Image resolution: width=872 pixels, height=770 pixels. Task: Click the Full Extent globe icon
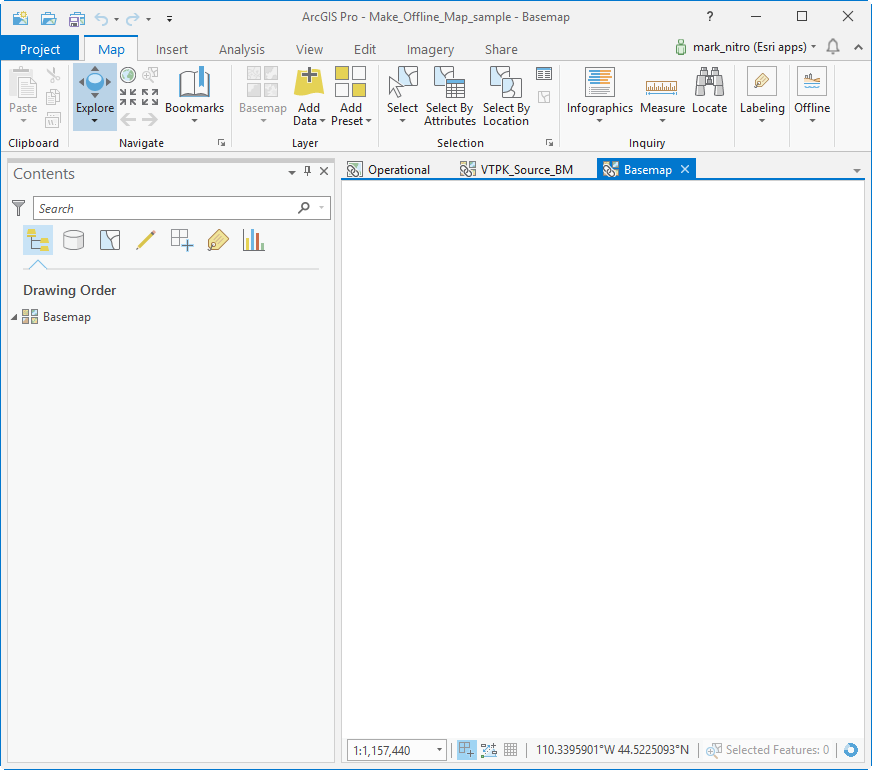(x=128, y=74)
